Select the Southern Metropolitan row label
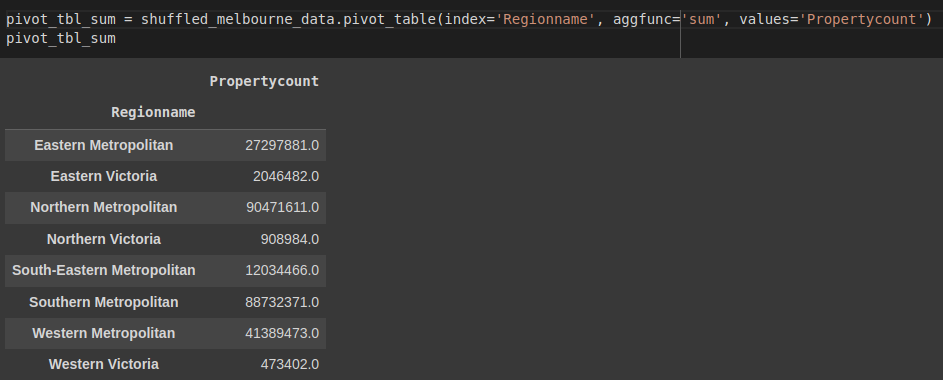 [x=103, y=302]
